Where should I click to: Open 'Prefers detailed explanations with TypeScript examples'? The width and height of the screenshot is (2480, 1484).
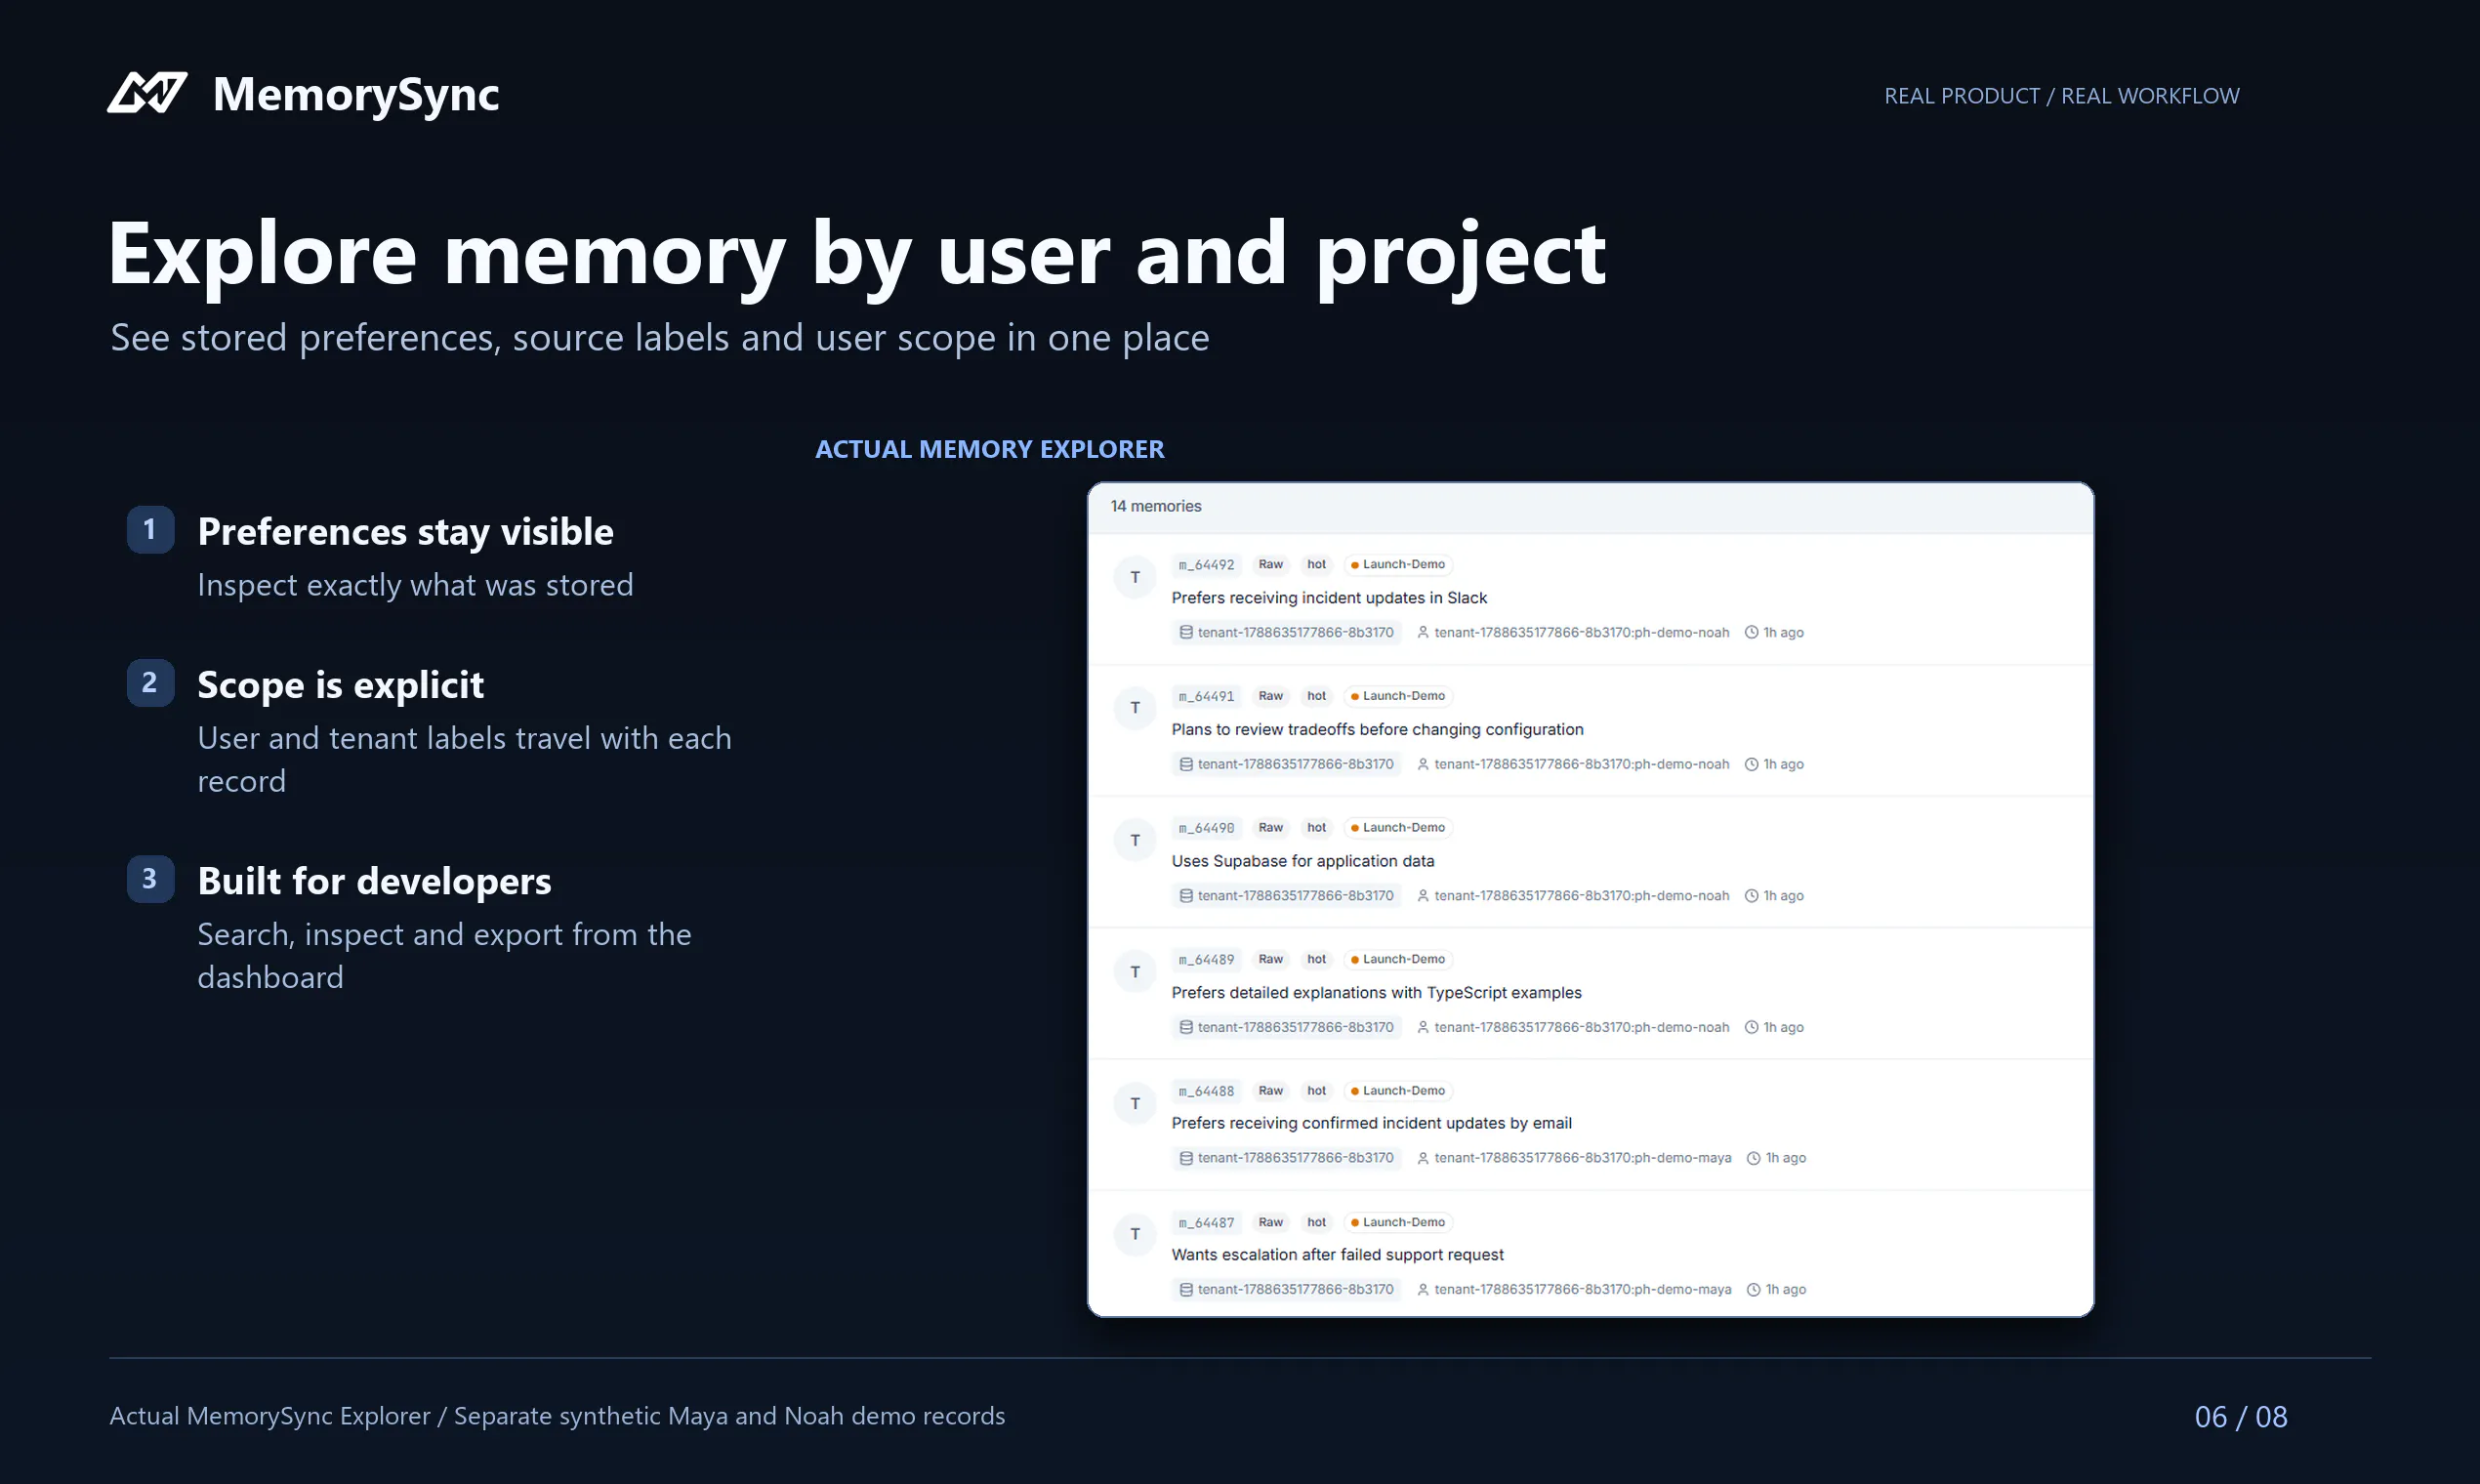point(1376,992)
